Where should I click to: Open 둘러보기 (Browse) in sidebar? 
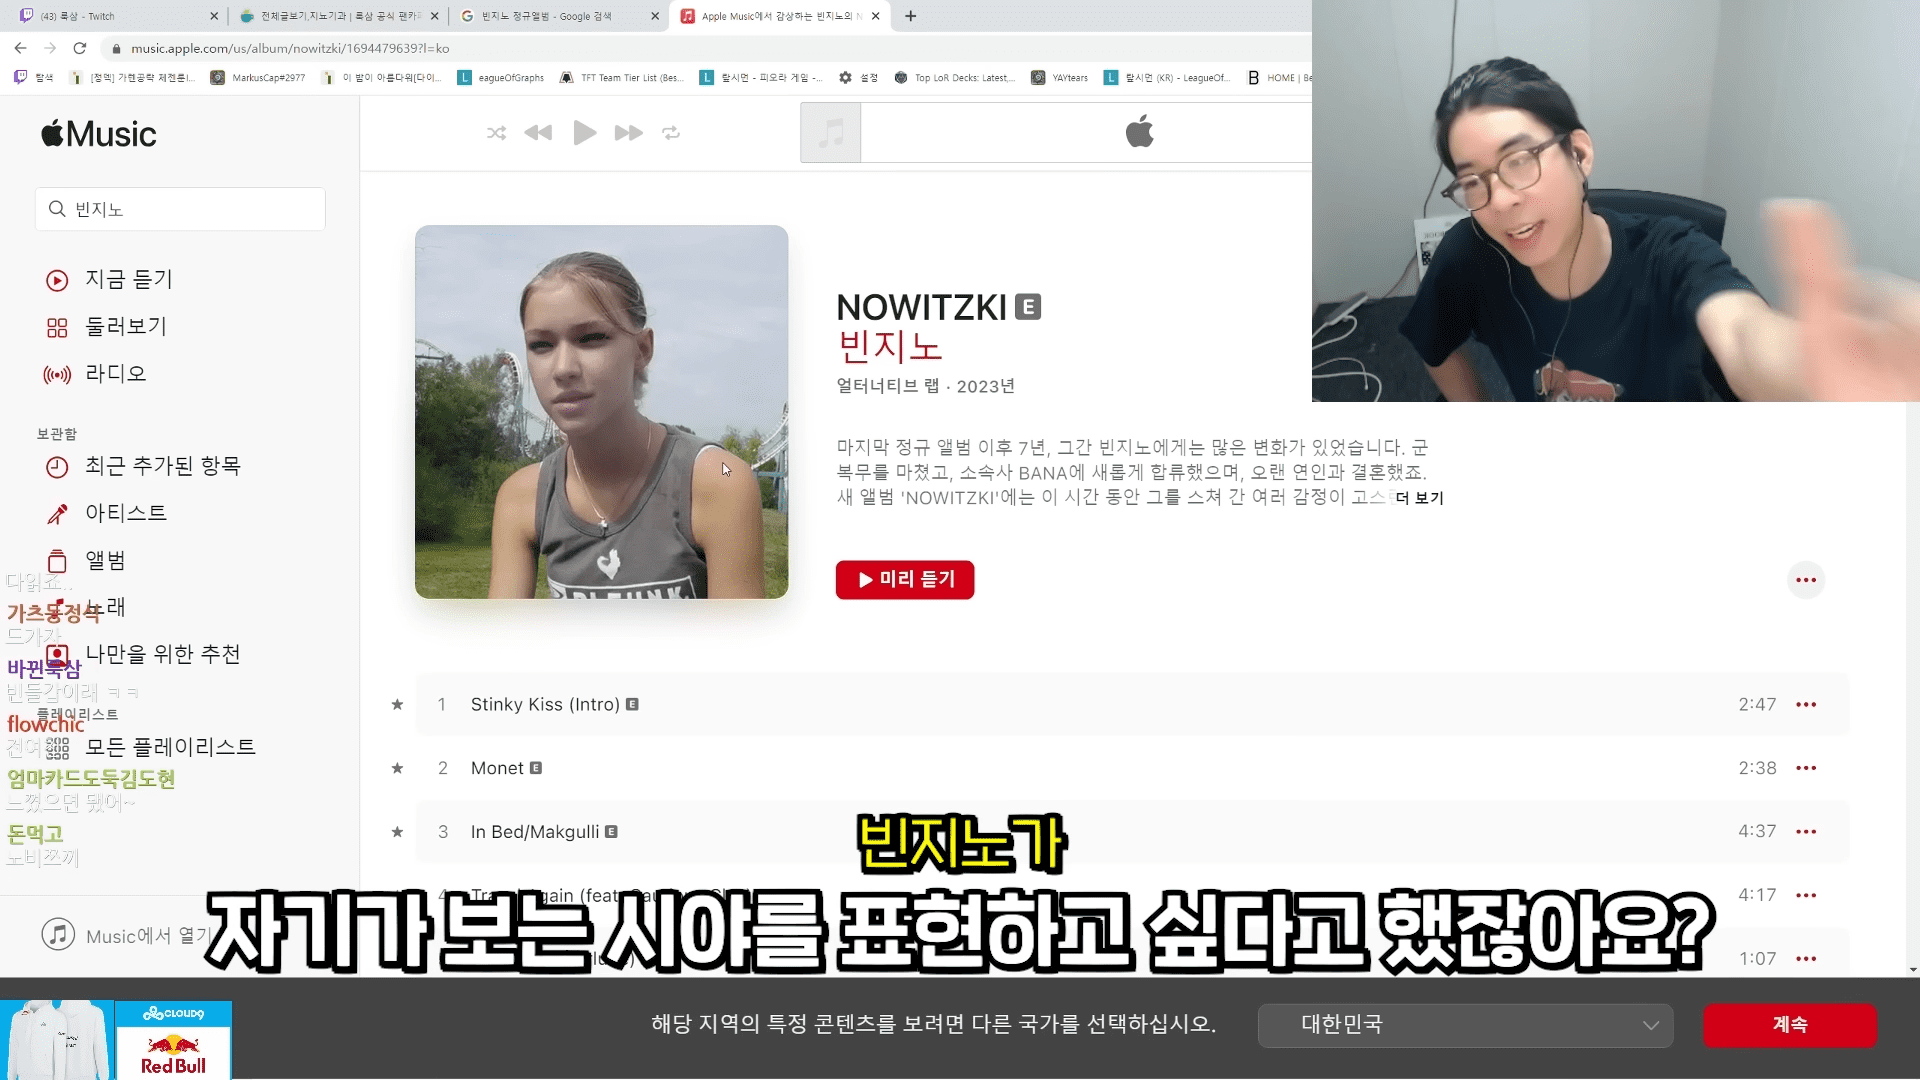click(125, 327)
